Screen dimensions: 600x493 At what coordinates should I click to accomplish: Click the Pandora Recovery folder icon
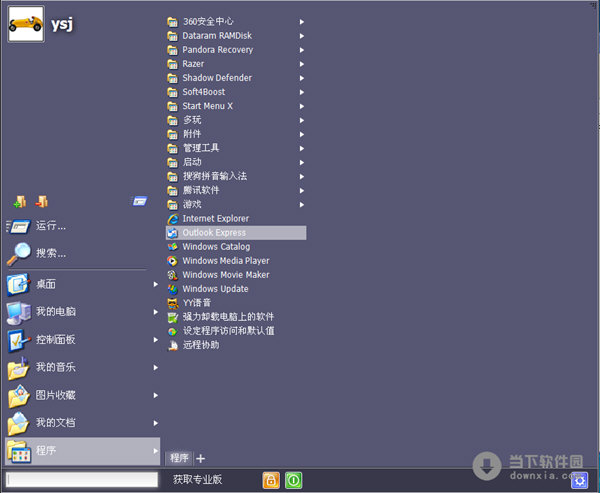pyautogui.click(x=173, y=50)
